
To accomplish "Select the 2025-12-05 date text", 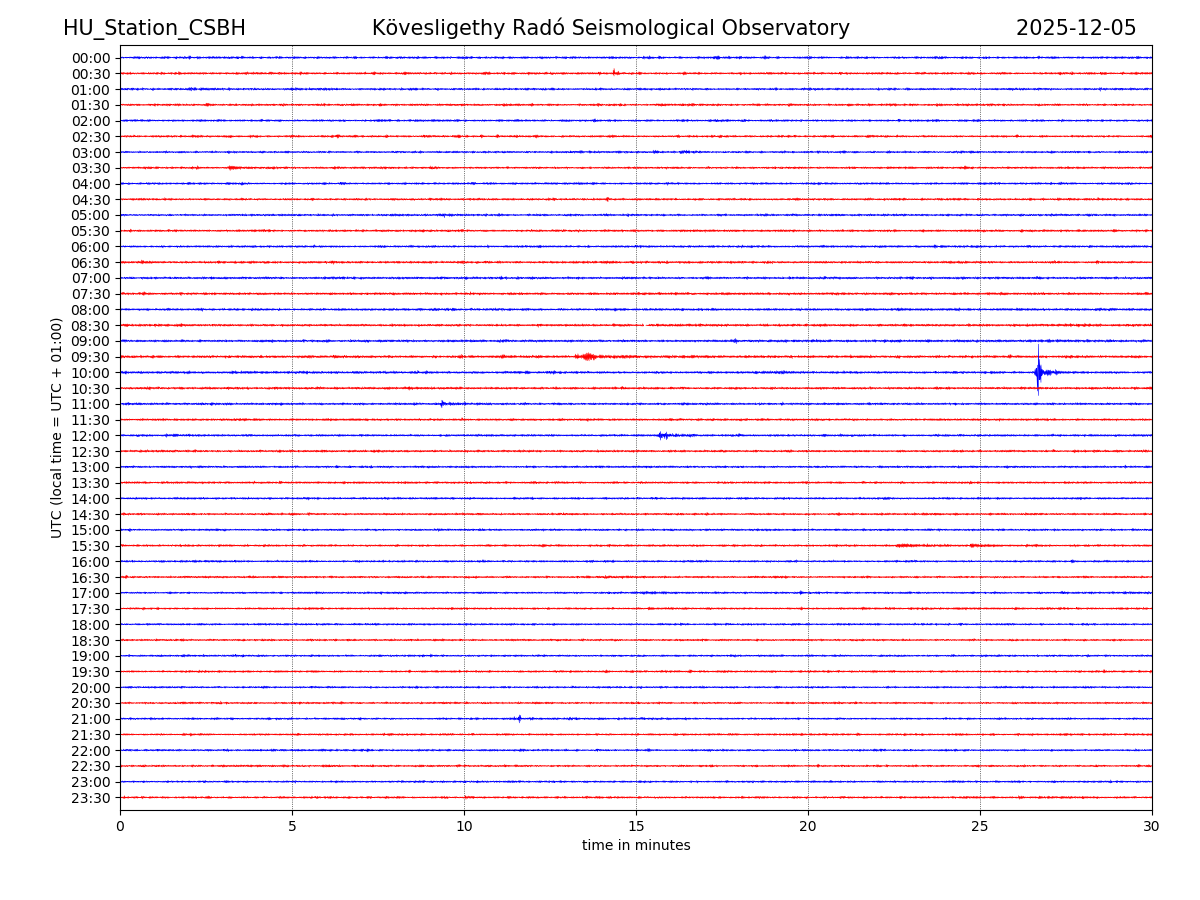I will coord(1076,28).
